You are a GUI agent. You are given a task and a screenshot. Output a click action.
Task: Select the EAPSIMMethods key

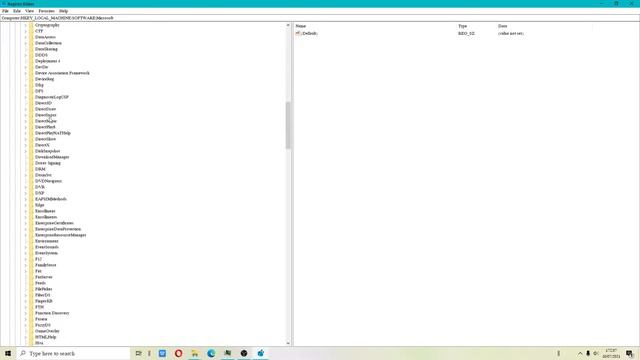[x=51, y=199]
